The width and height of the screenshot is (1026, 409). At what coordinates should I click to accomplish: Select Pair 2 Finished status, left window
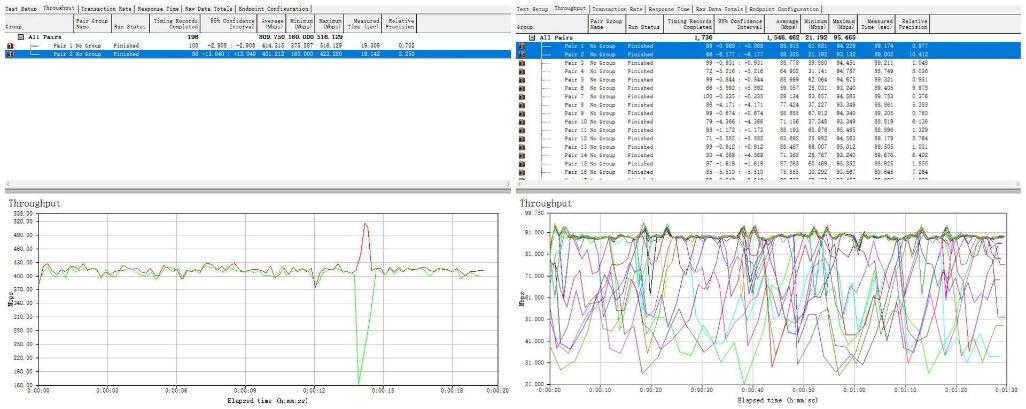(x=126, y=54)
